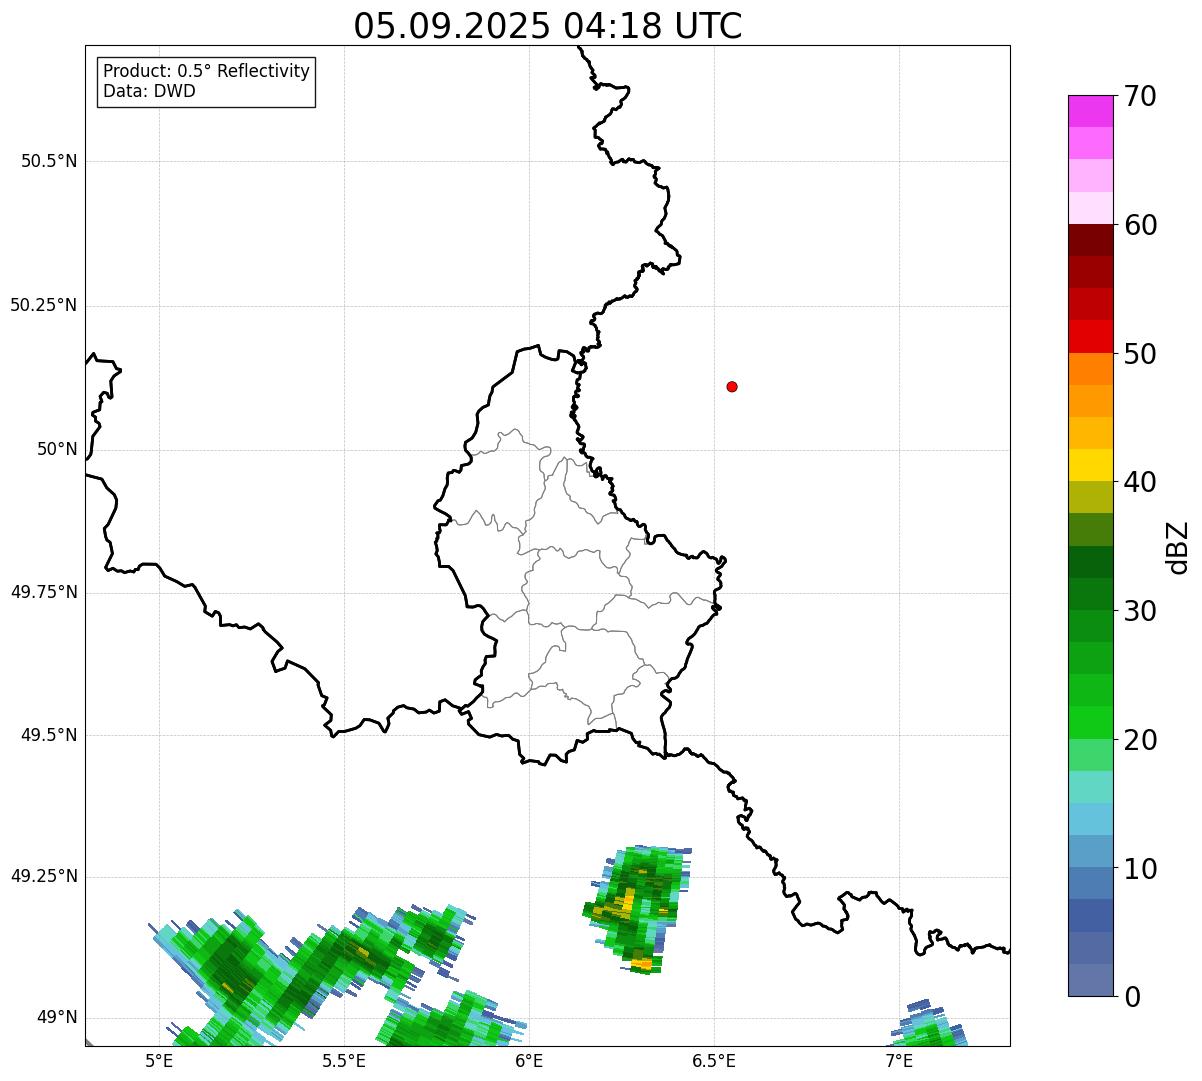This screenshot has height=1081, width=1202.
Task: Click the magenta top swatch of colorbar
Action: [x=1090, y=111]
